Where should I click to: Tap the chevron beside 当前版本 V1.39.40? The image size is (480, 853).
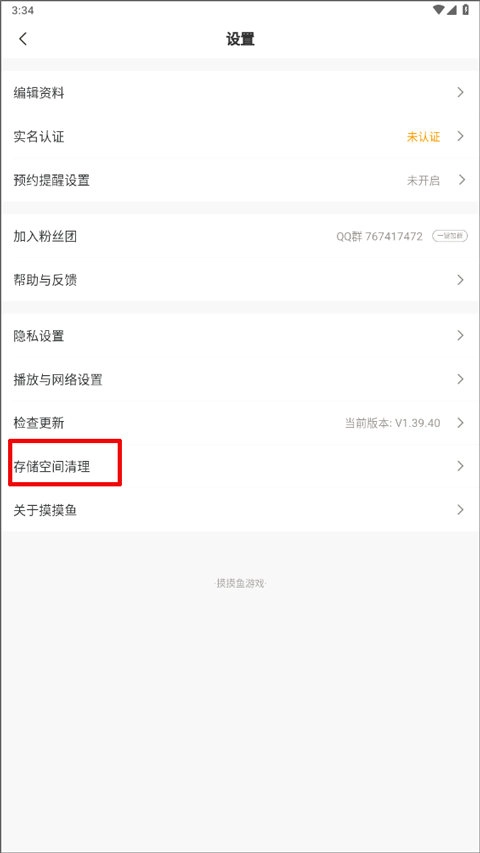click(460, 422)
